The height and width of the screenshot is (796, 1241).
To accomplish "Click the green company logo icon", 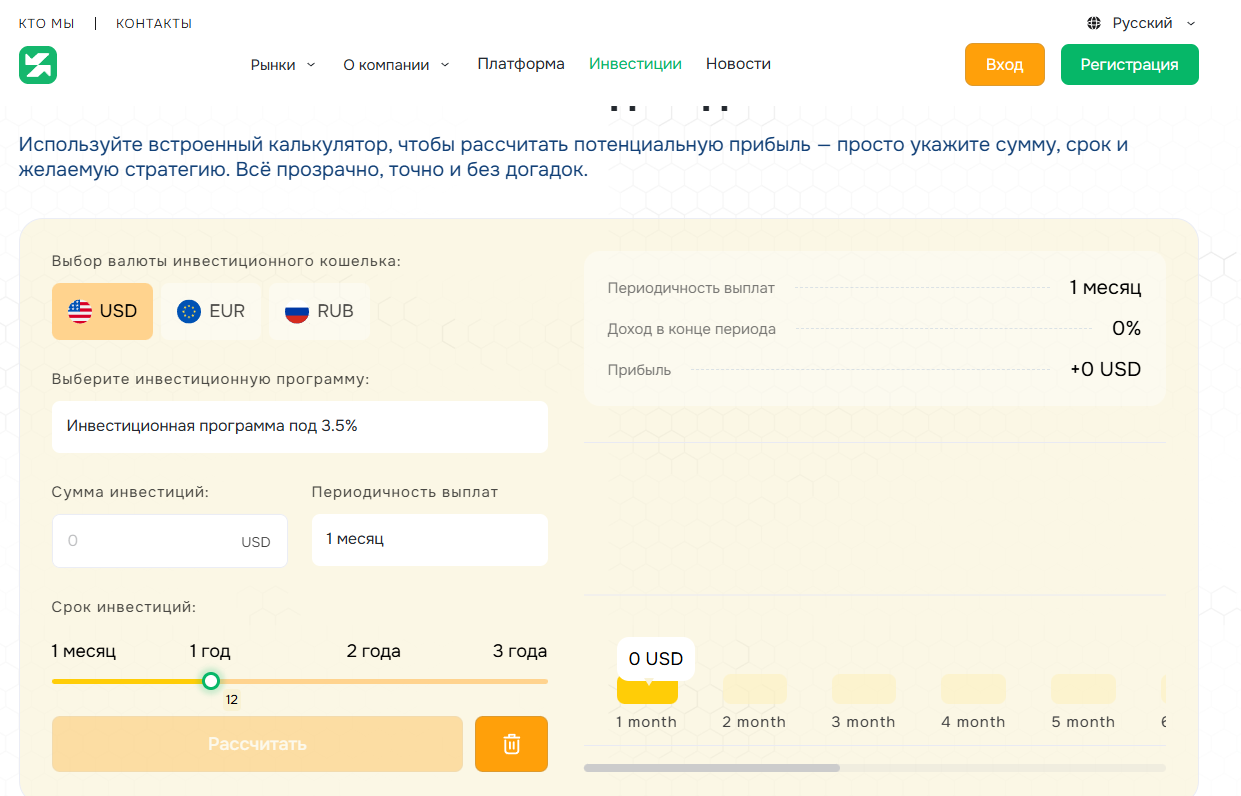I will click(x=38, y=65).
